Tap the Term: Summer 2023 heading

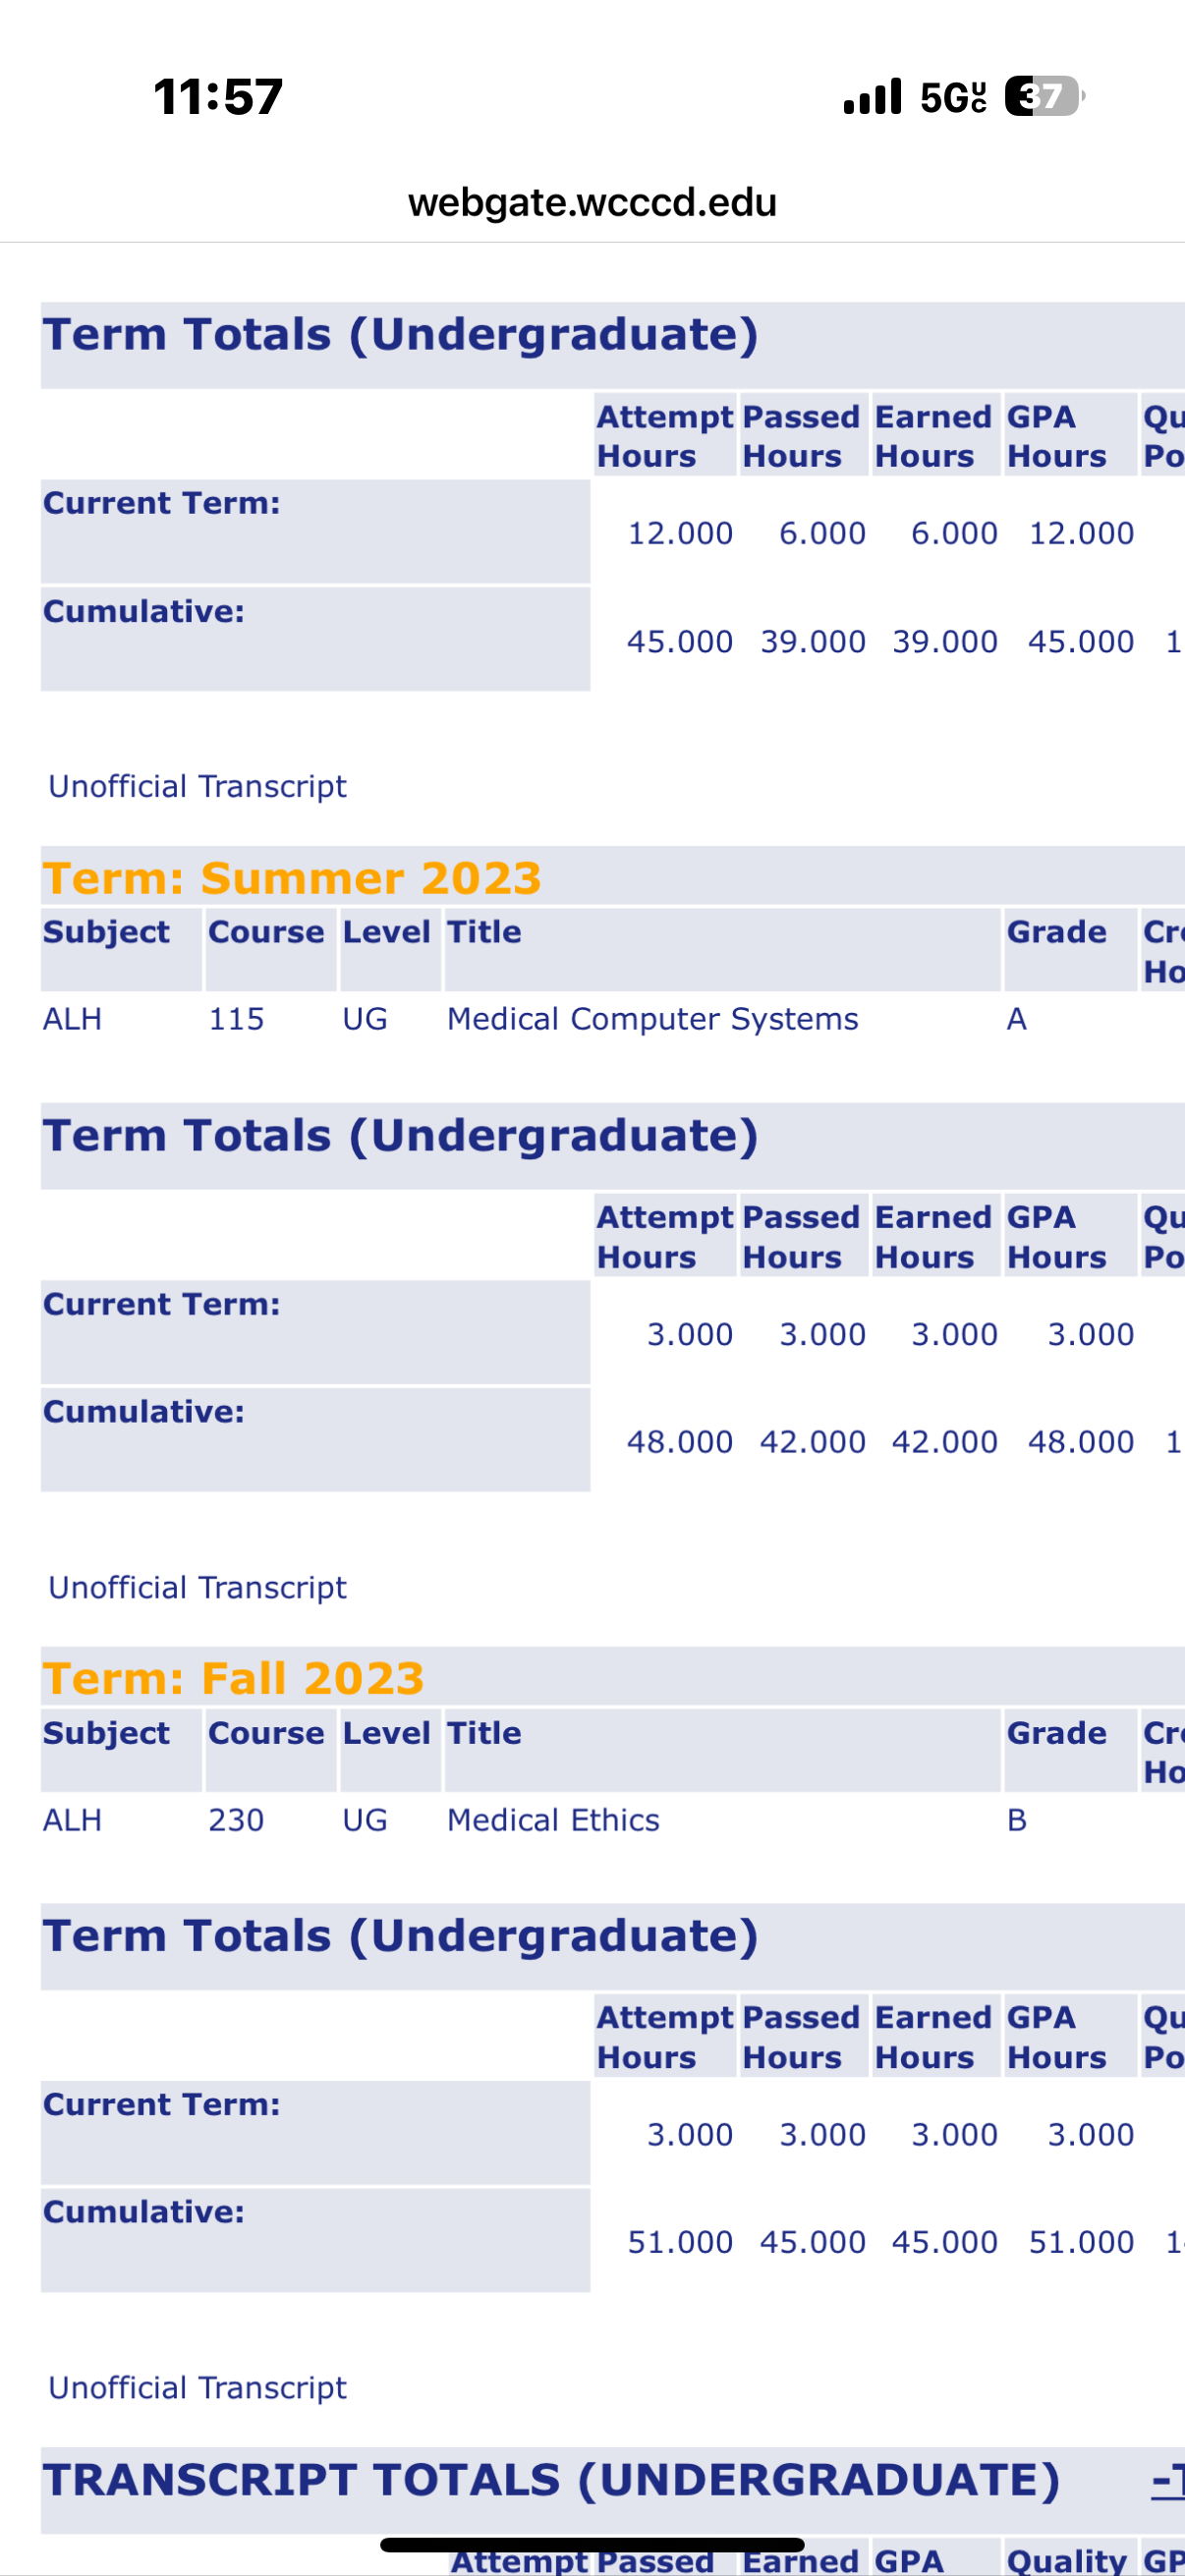click(292, 878)
